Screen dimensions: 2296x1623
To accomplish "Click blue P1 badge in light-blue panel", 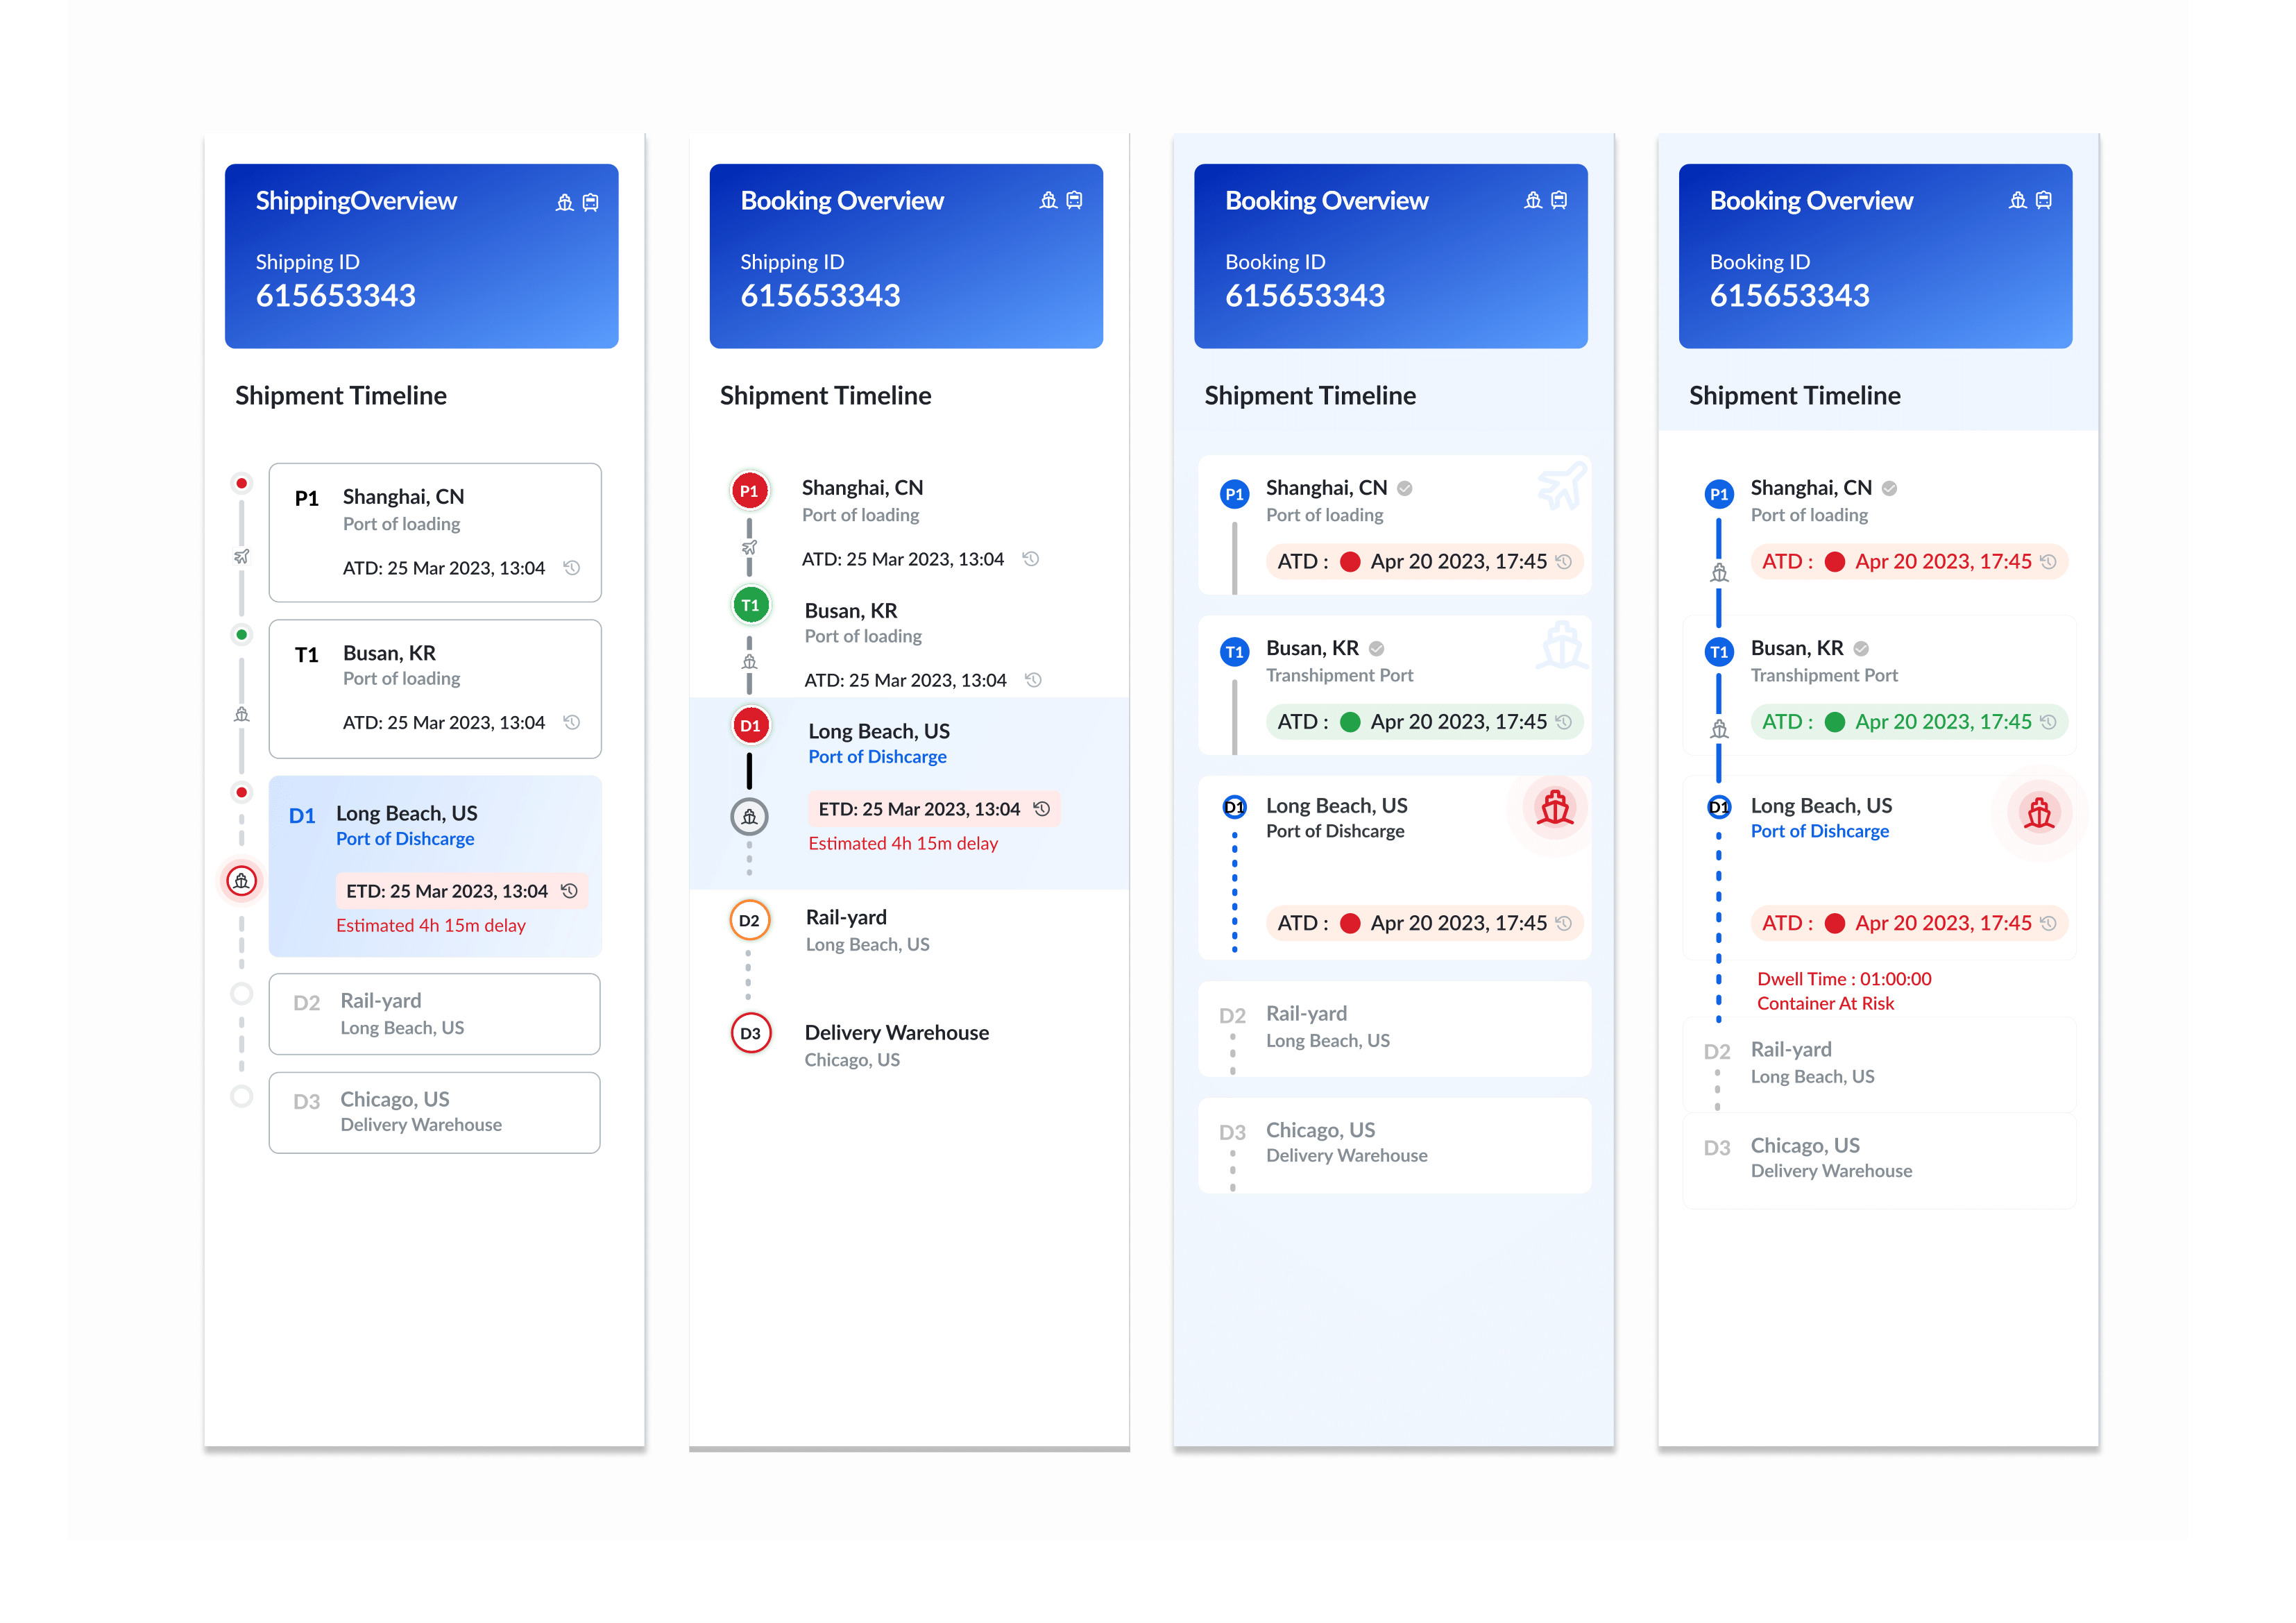I will [x=1234, y=494].
